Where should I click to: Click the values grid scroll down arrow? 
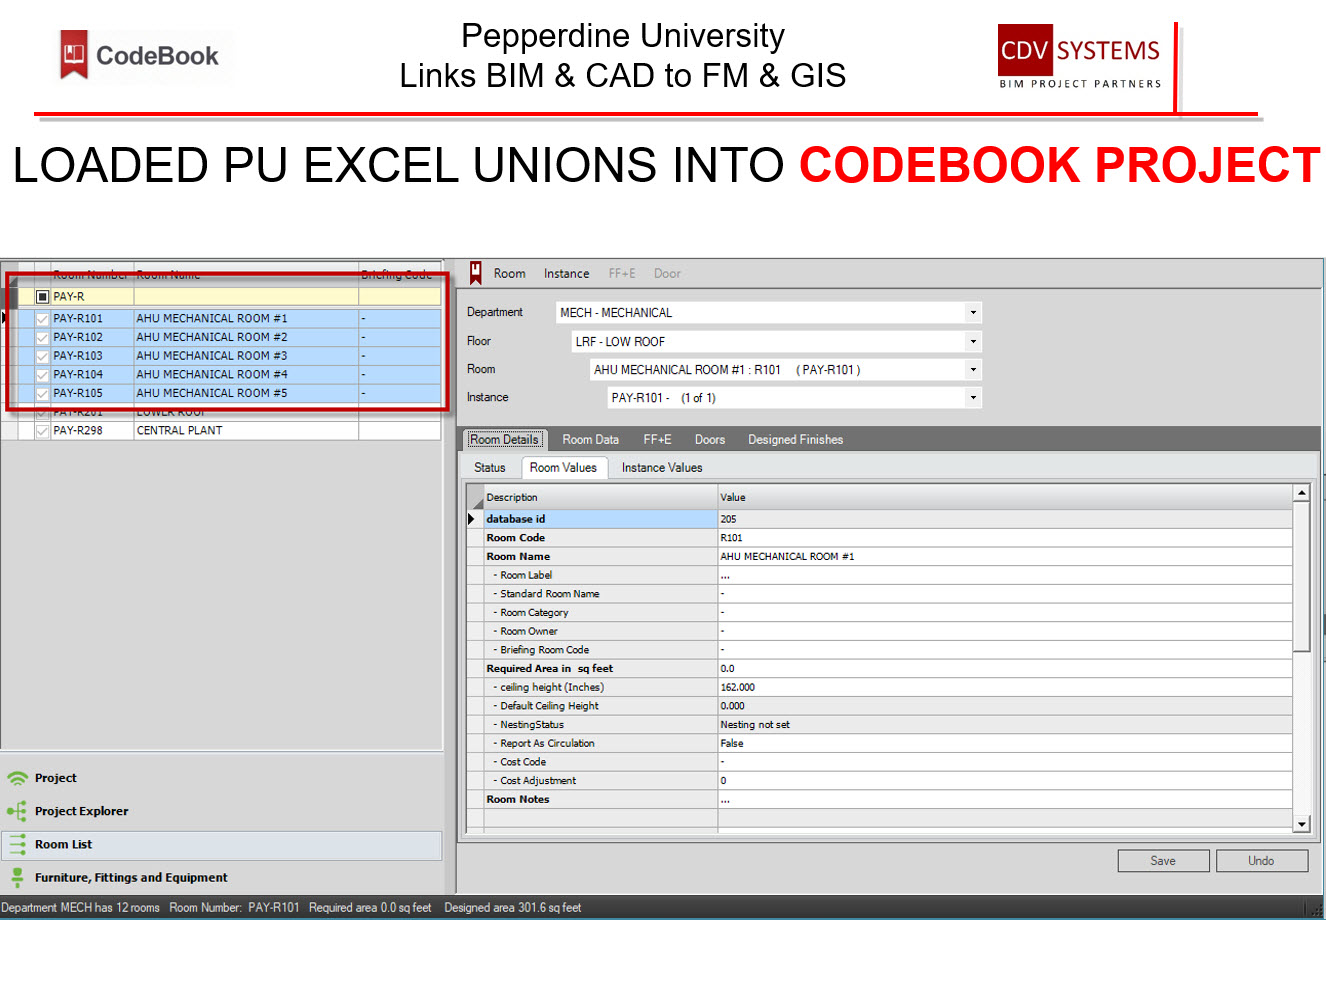[1301, 824]
